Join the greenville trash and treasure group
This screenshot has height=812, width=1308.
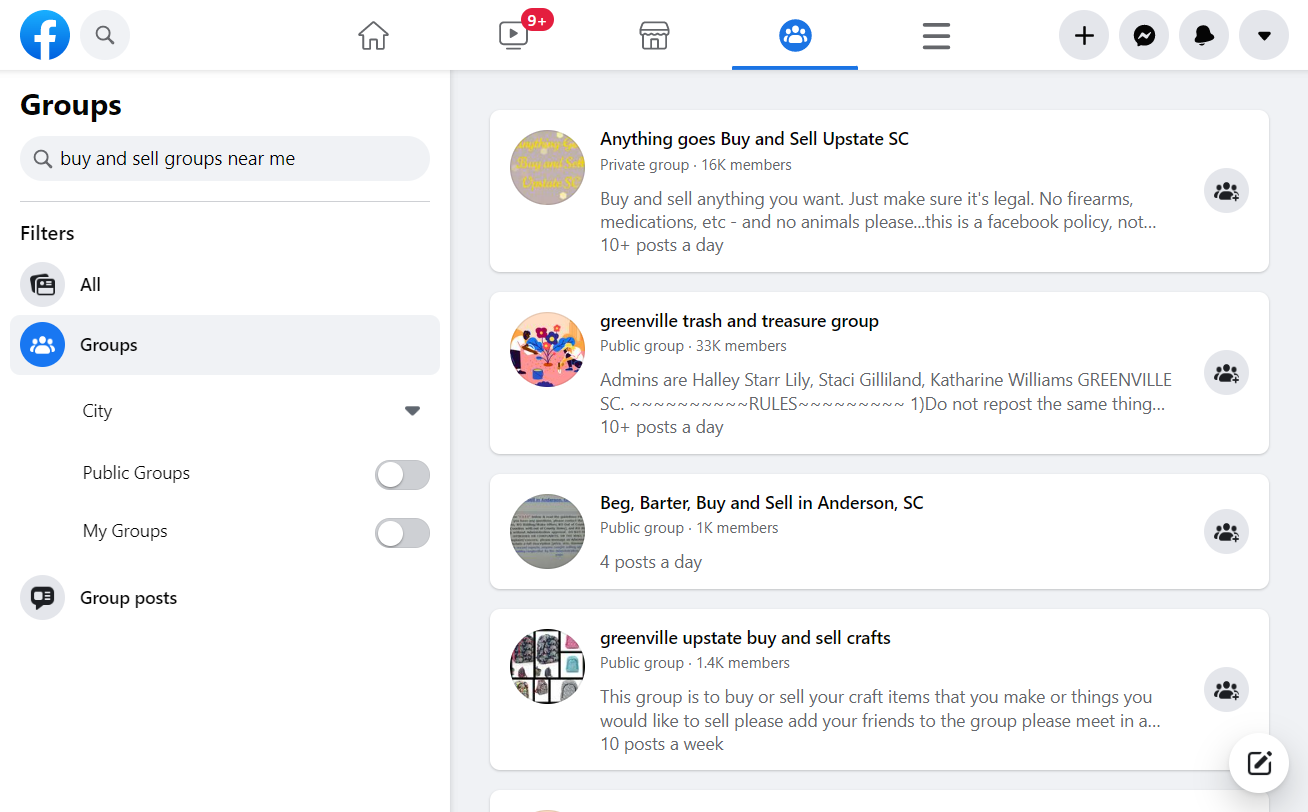pos(1226,372)
